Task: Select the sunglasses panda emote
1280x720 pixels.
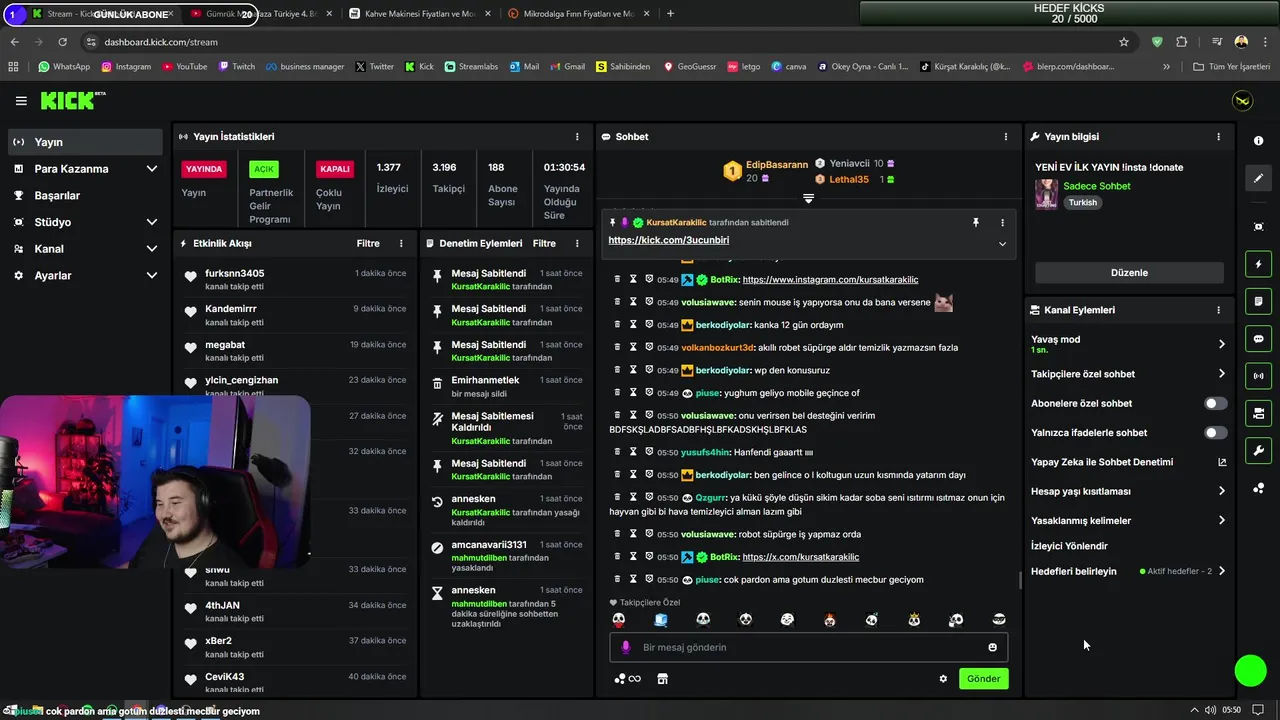Action: point(998,620)
